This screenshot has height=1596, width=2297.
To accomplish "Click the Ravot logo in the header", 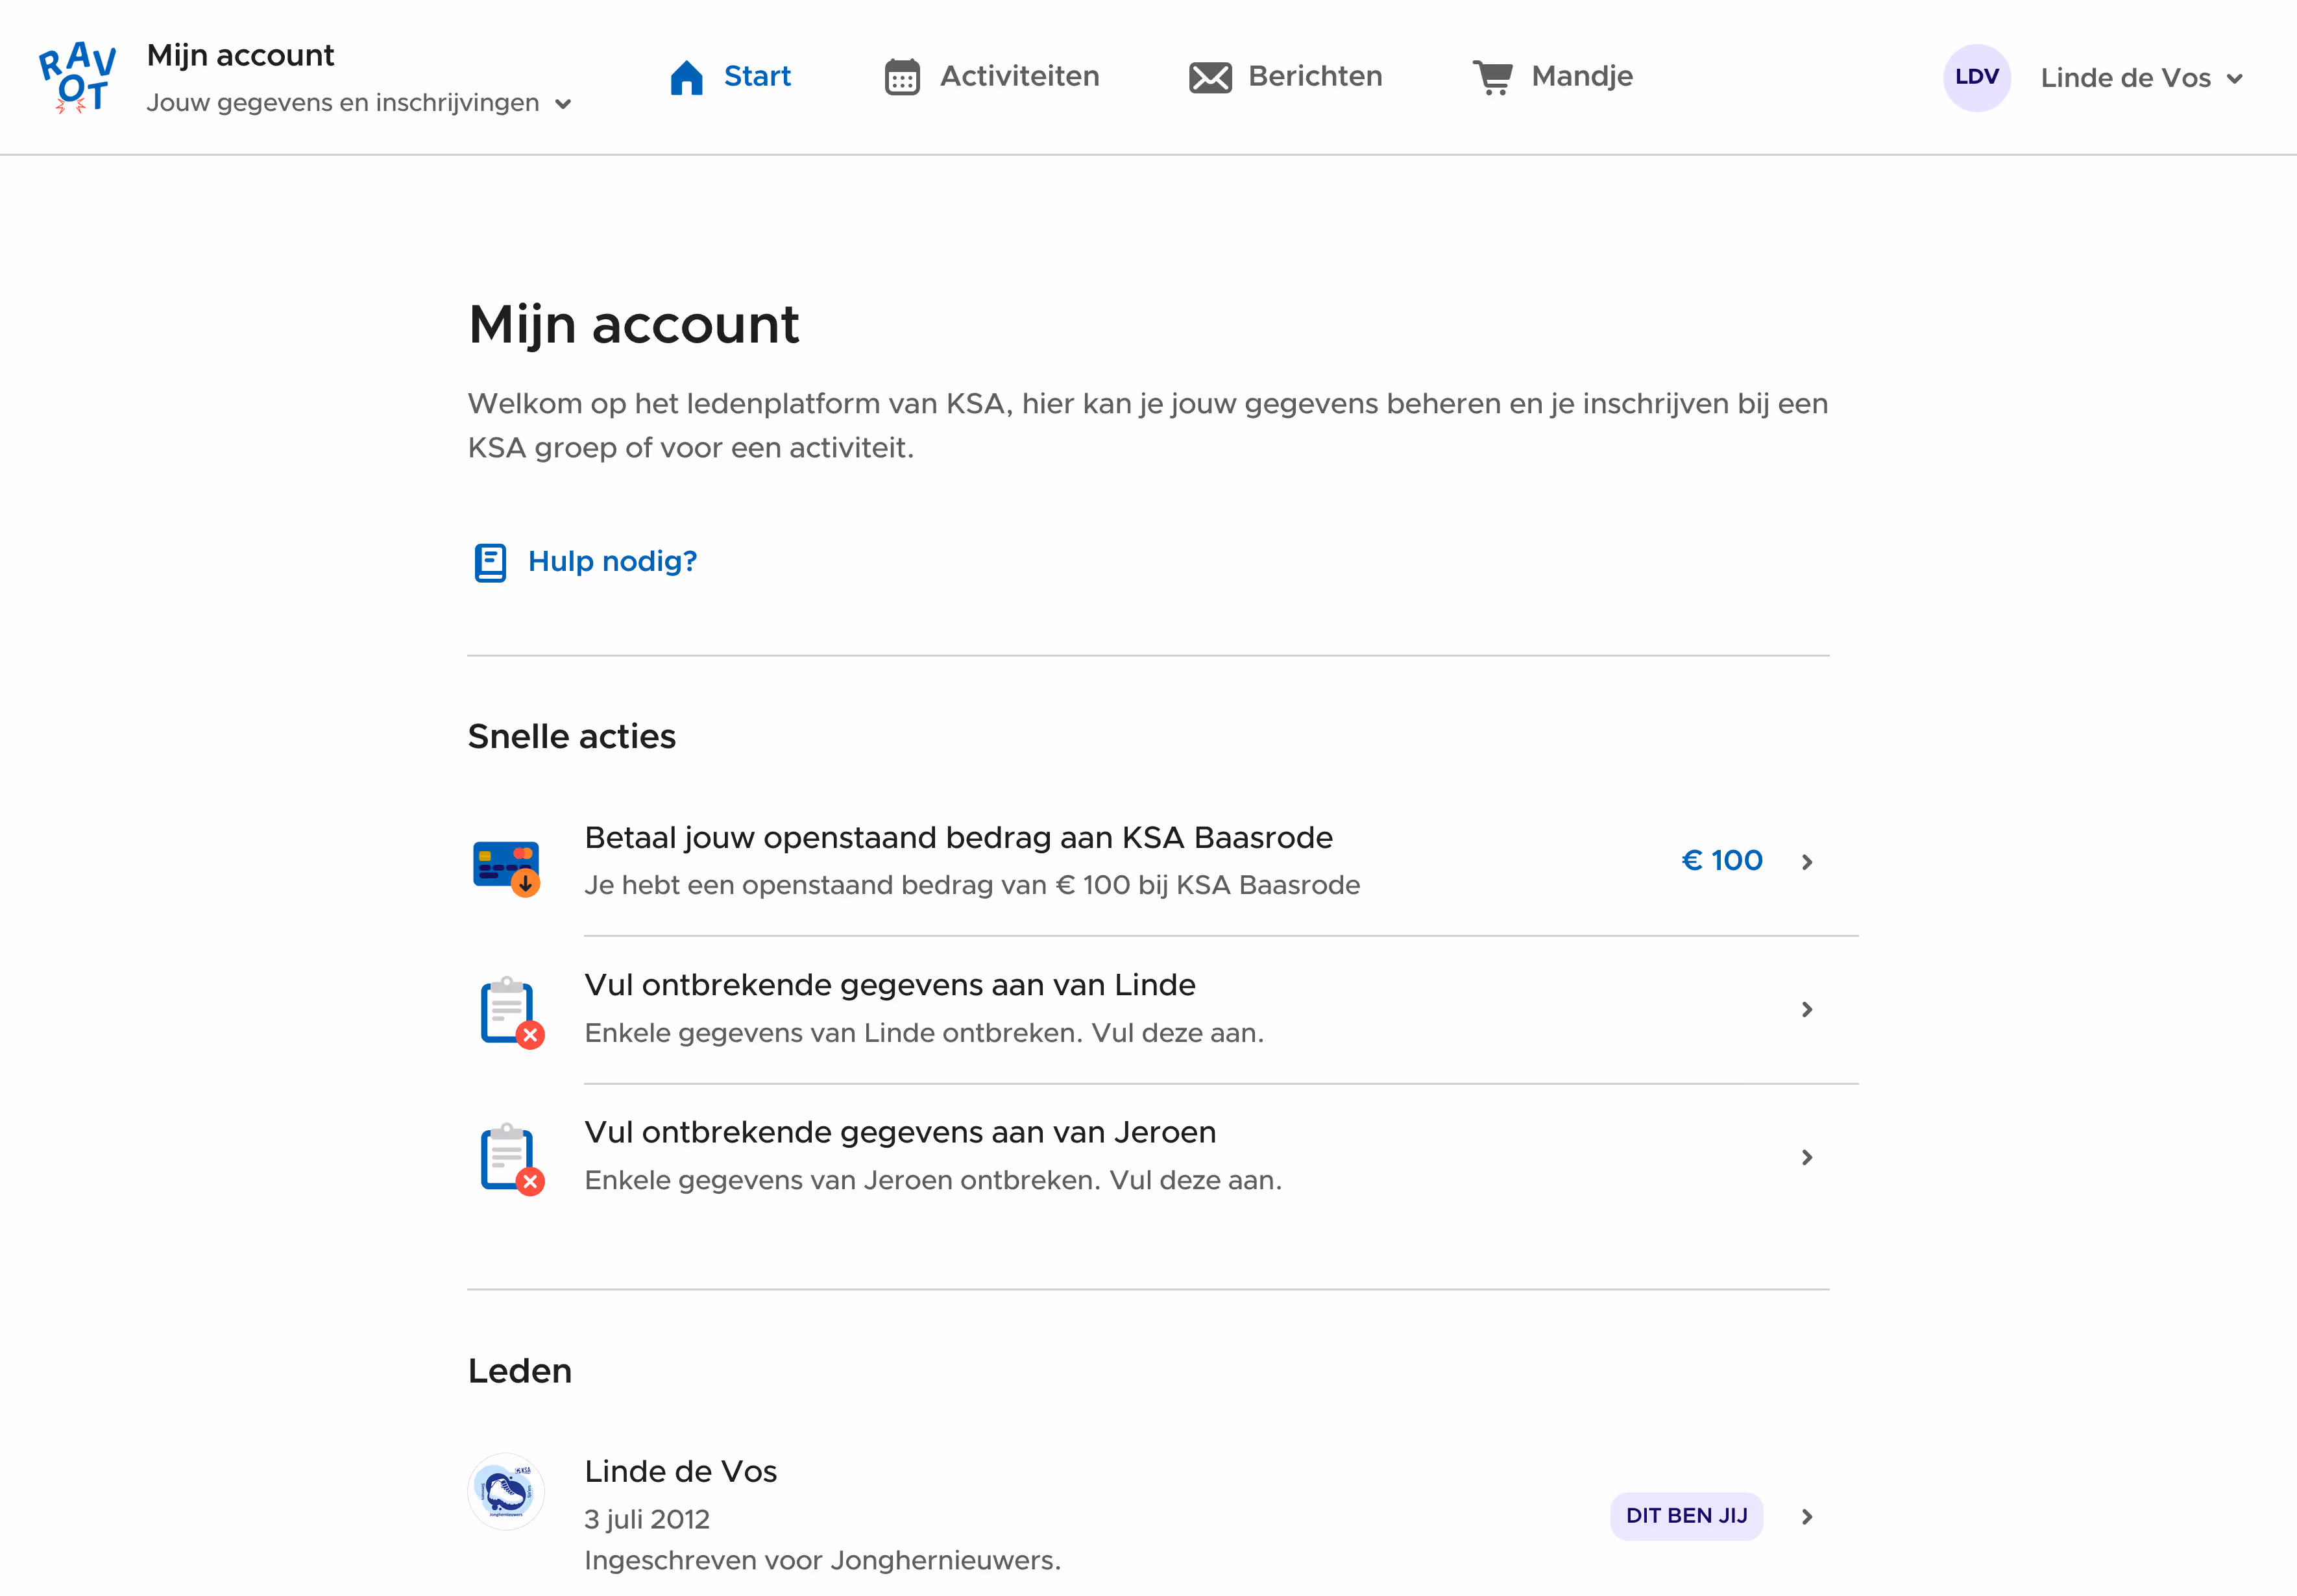I will pyautogui.click(x=77, y=77).
